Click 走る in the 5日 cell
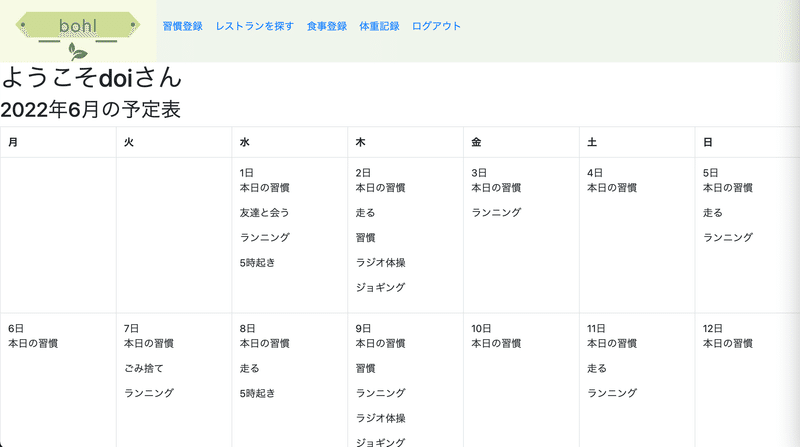 point(712,213)
